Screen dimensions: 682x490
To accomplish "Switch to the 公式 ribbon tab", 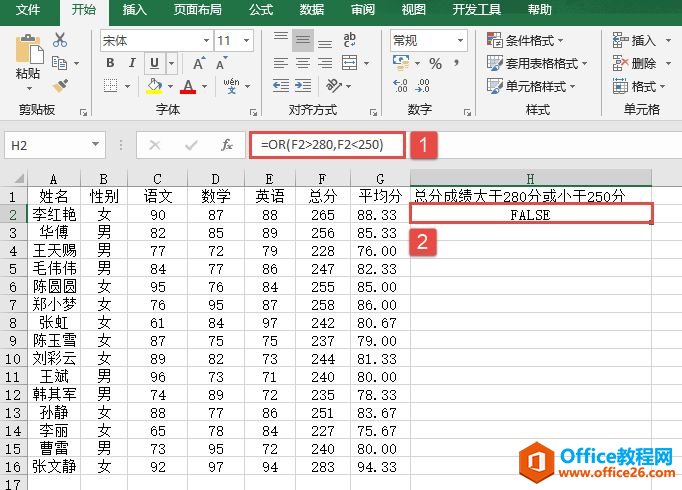I will [x=260, y=10].
